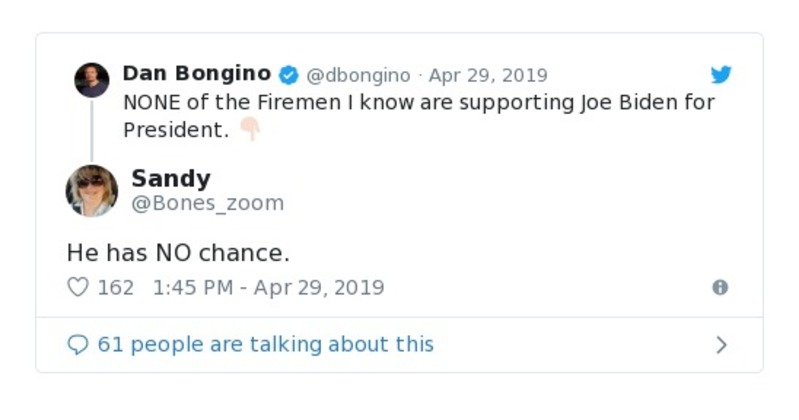Open the @Bones_zoom handle
Viewport: 799px width, 420px height.
click(x=208, y=203)
